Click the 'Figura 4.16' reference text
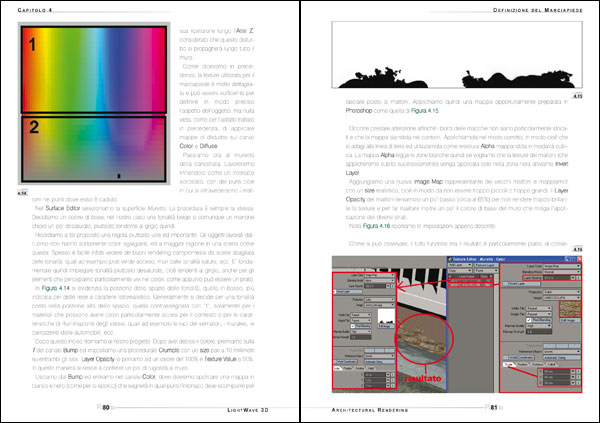This screenshot has height=423, width=600. pos(377,226)
